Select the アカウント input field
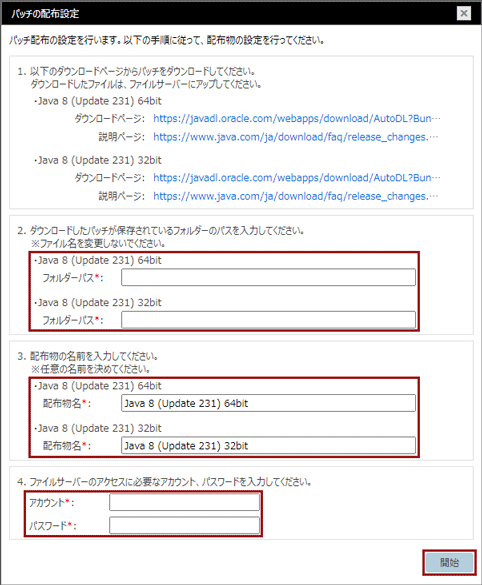 click(185, 502)
